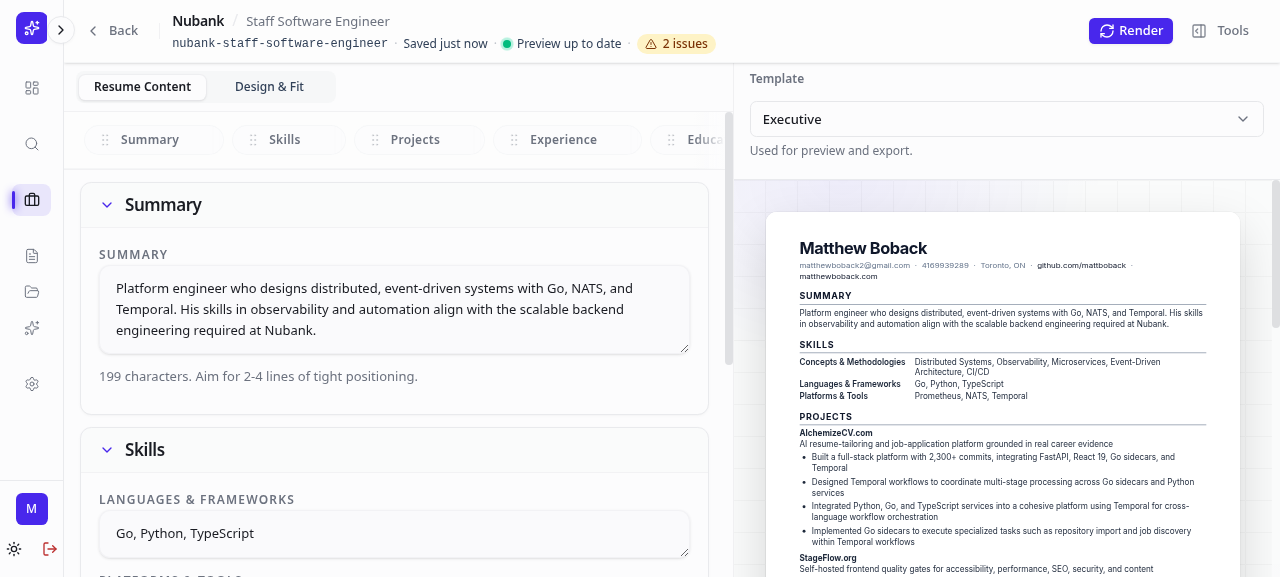Open the Executive template dropdown

(x=1006, y=119)
